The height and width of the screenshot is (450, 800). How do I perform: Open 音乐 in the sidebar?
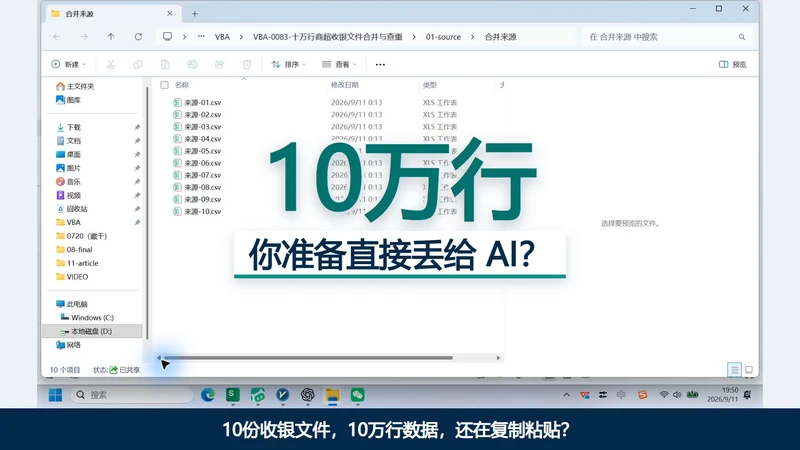click(x=68, y=182)
